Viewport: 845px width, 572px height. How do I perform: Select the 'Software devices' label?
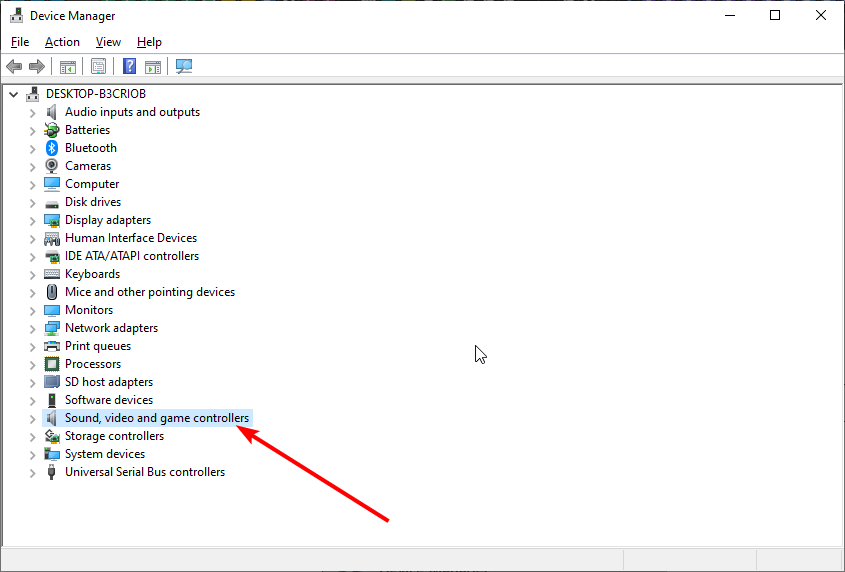pyautogui.click(x=109, y=400)
